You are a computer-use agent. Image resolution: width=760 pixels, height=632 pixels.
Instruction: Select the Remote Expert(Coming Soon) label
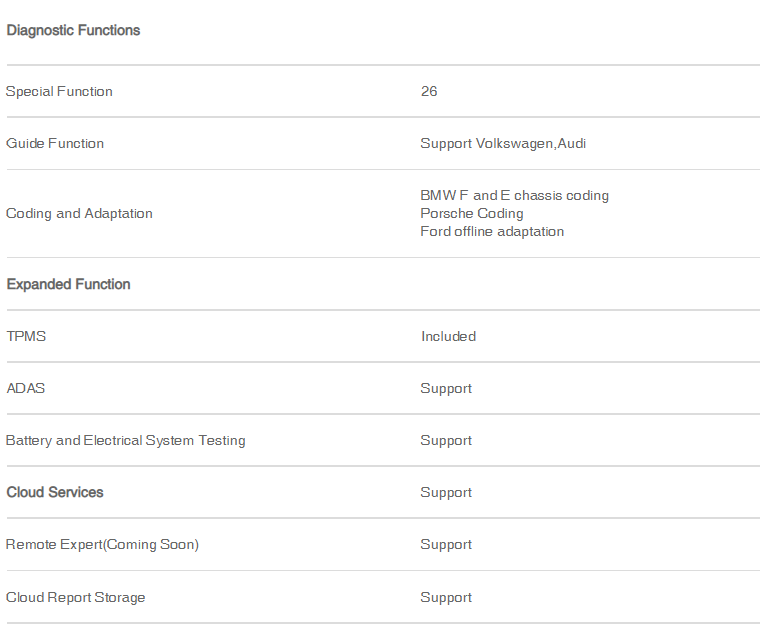point(102,545)
